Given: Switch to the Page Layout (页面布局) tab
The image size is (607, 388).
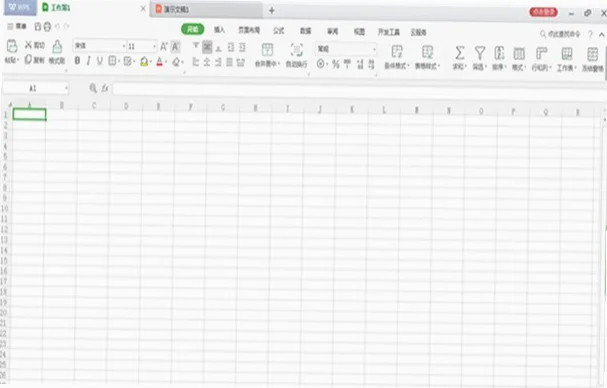Looking at the screenshot, I should pyautogui.click(x=249, y=30).
